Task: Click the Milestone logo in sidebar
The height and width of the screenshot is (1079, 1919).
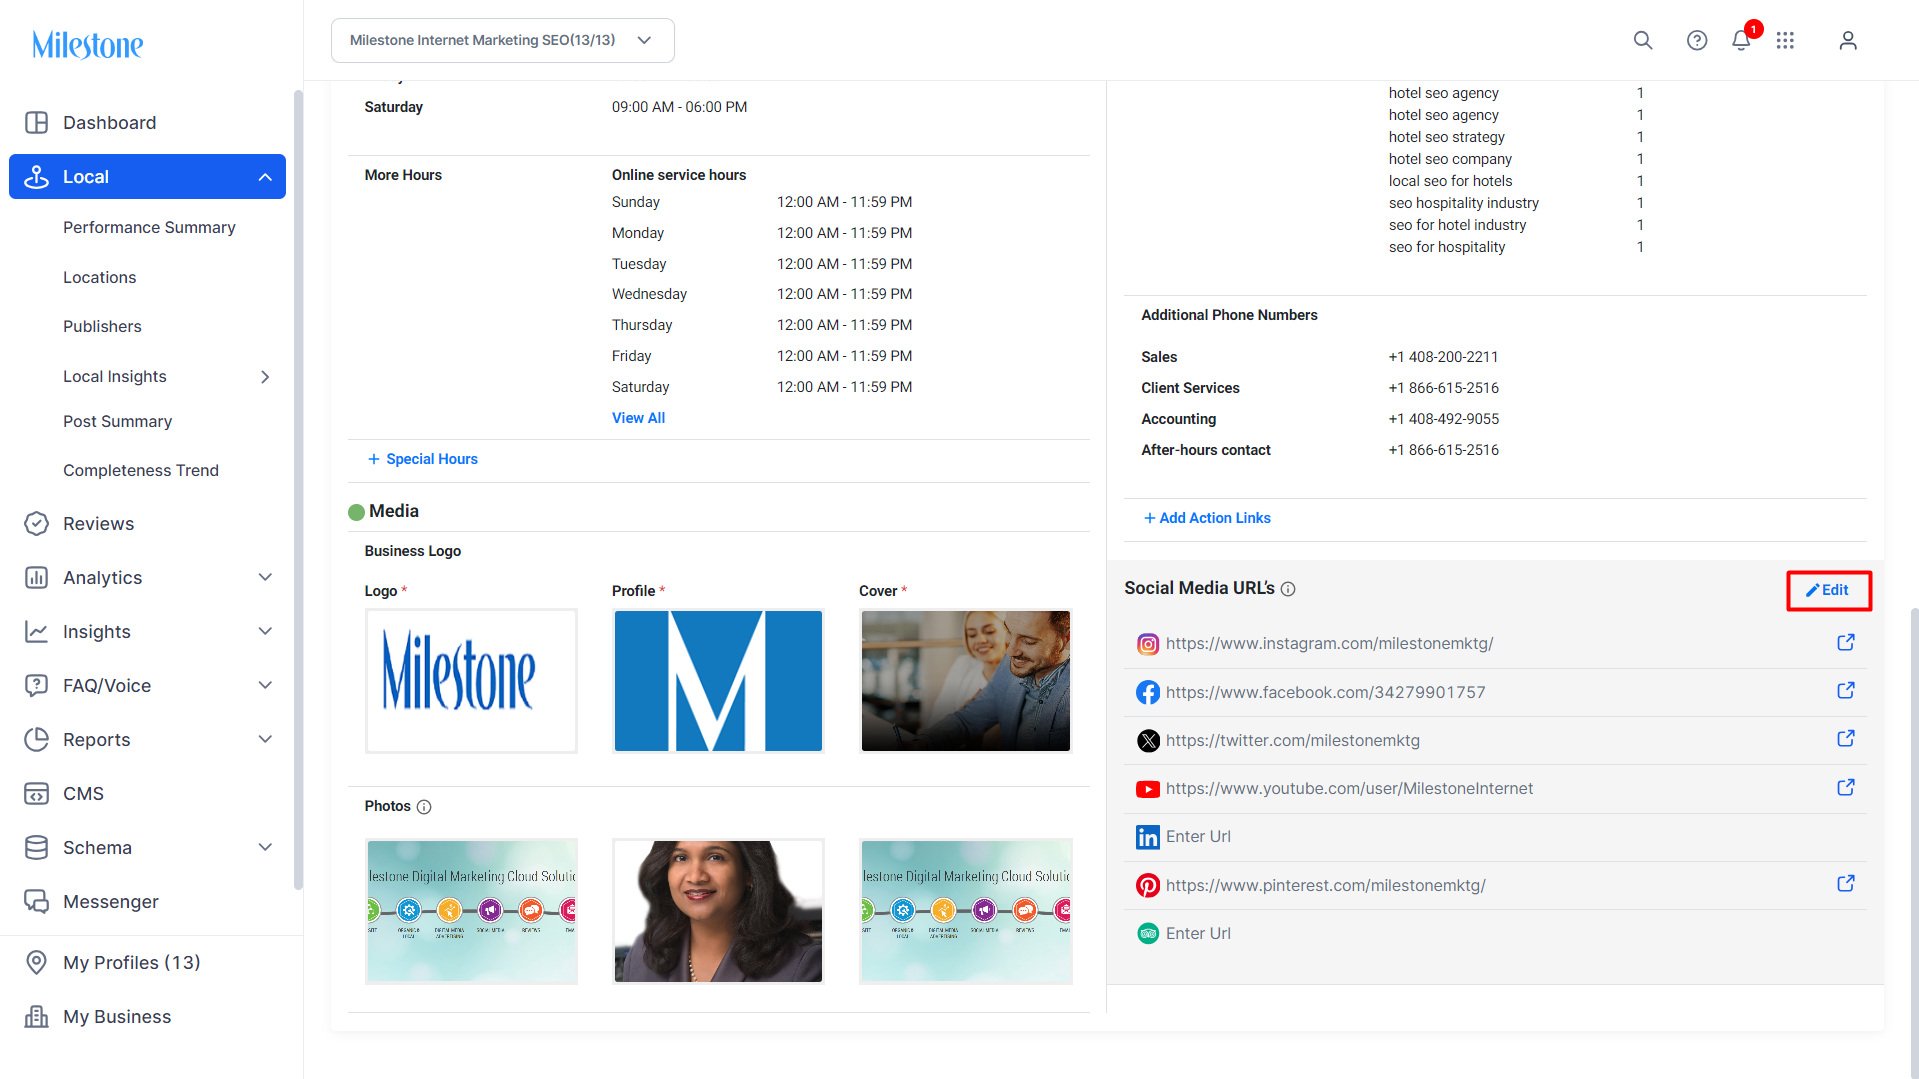Action: (x=88, y=44)
